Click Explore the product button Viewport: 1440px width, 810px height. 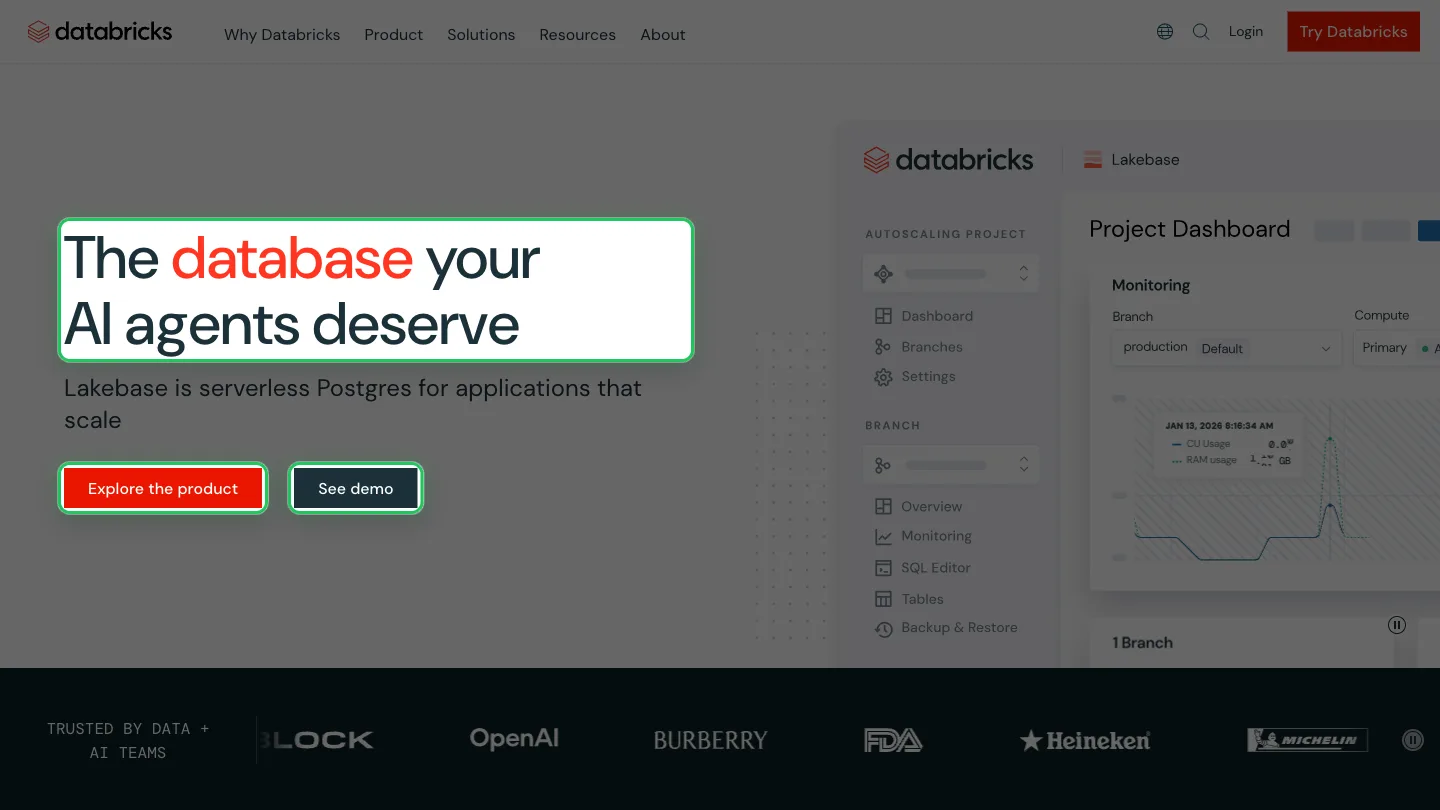pyautogui.click(x=163, y=489)
